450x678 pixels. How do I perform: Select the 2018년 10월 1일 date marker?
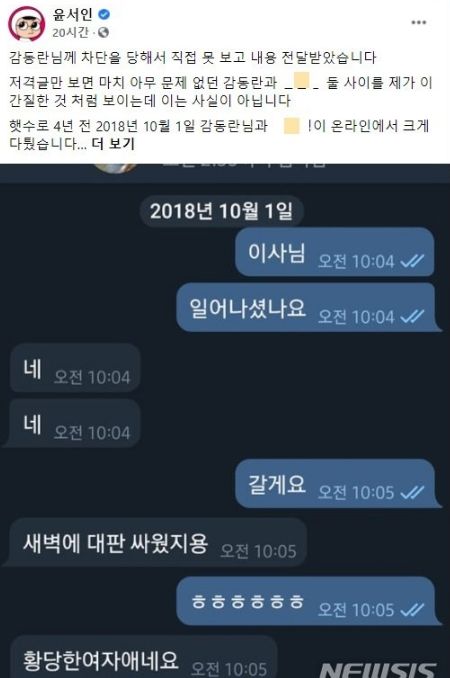pyautogui.click(x=221, y=211)
